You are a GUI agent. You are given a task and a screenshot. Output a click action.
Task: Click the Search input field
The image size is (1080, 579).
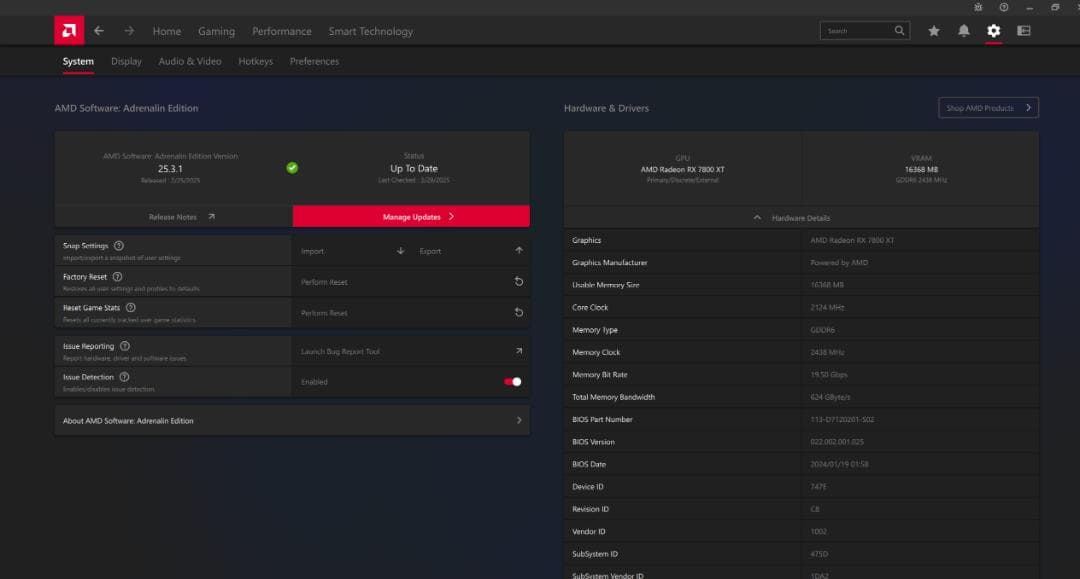(x=856, y=31)
